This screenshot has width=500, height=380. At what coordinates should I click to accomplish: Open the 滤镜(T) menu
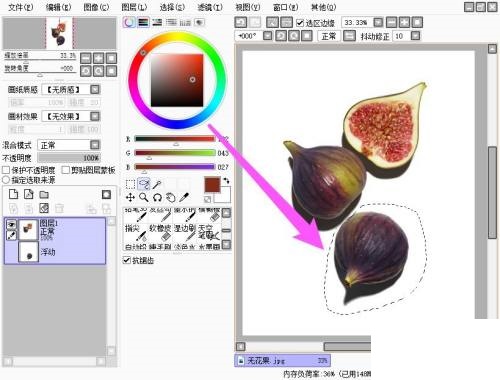tap(210, 7)
